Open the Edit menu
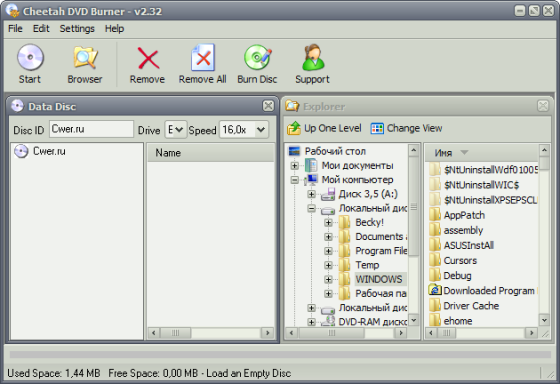 click(x=41, y=29)
